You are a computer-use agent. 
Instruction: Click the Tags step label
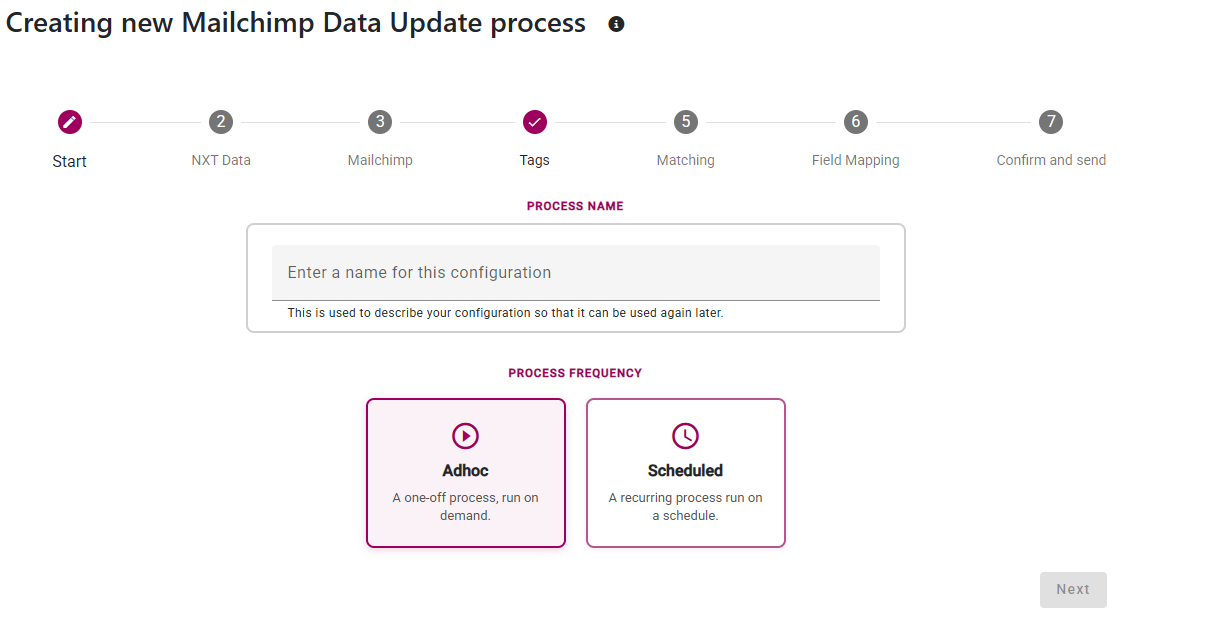point(535,160)
